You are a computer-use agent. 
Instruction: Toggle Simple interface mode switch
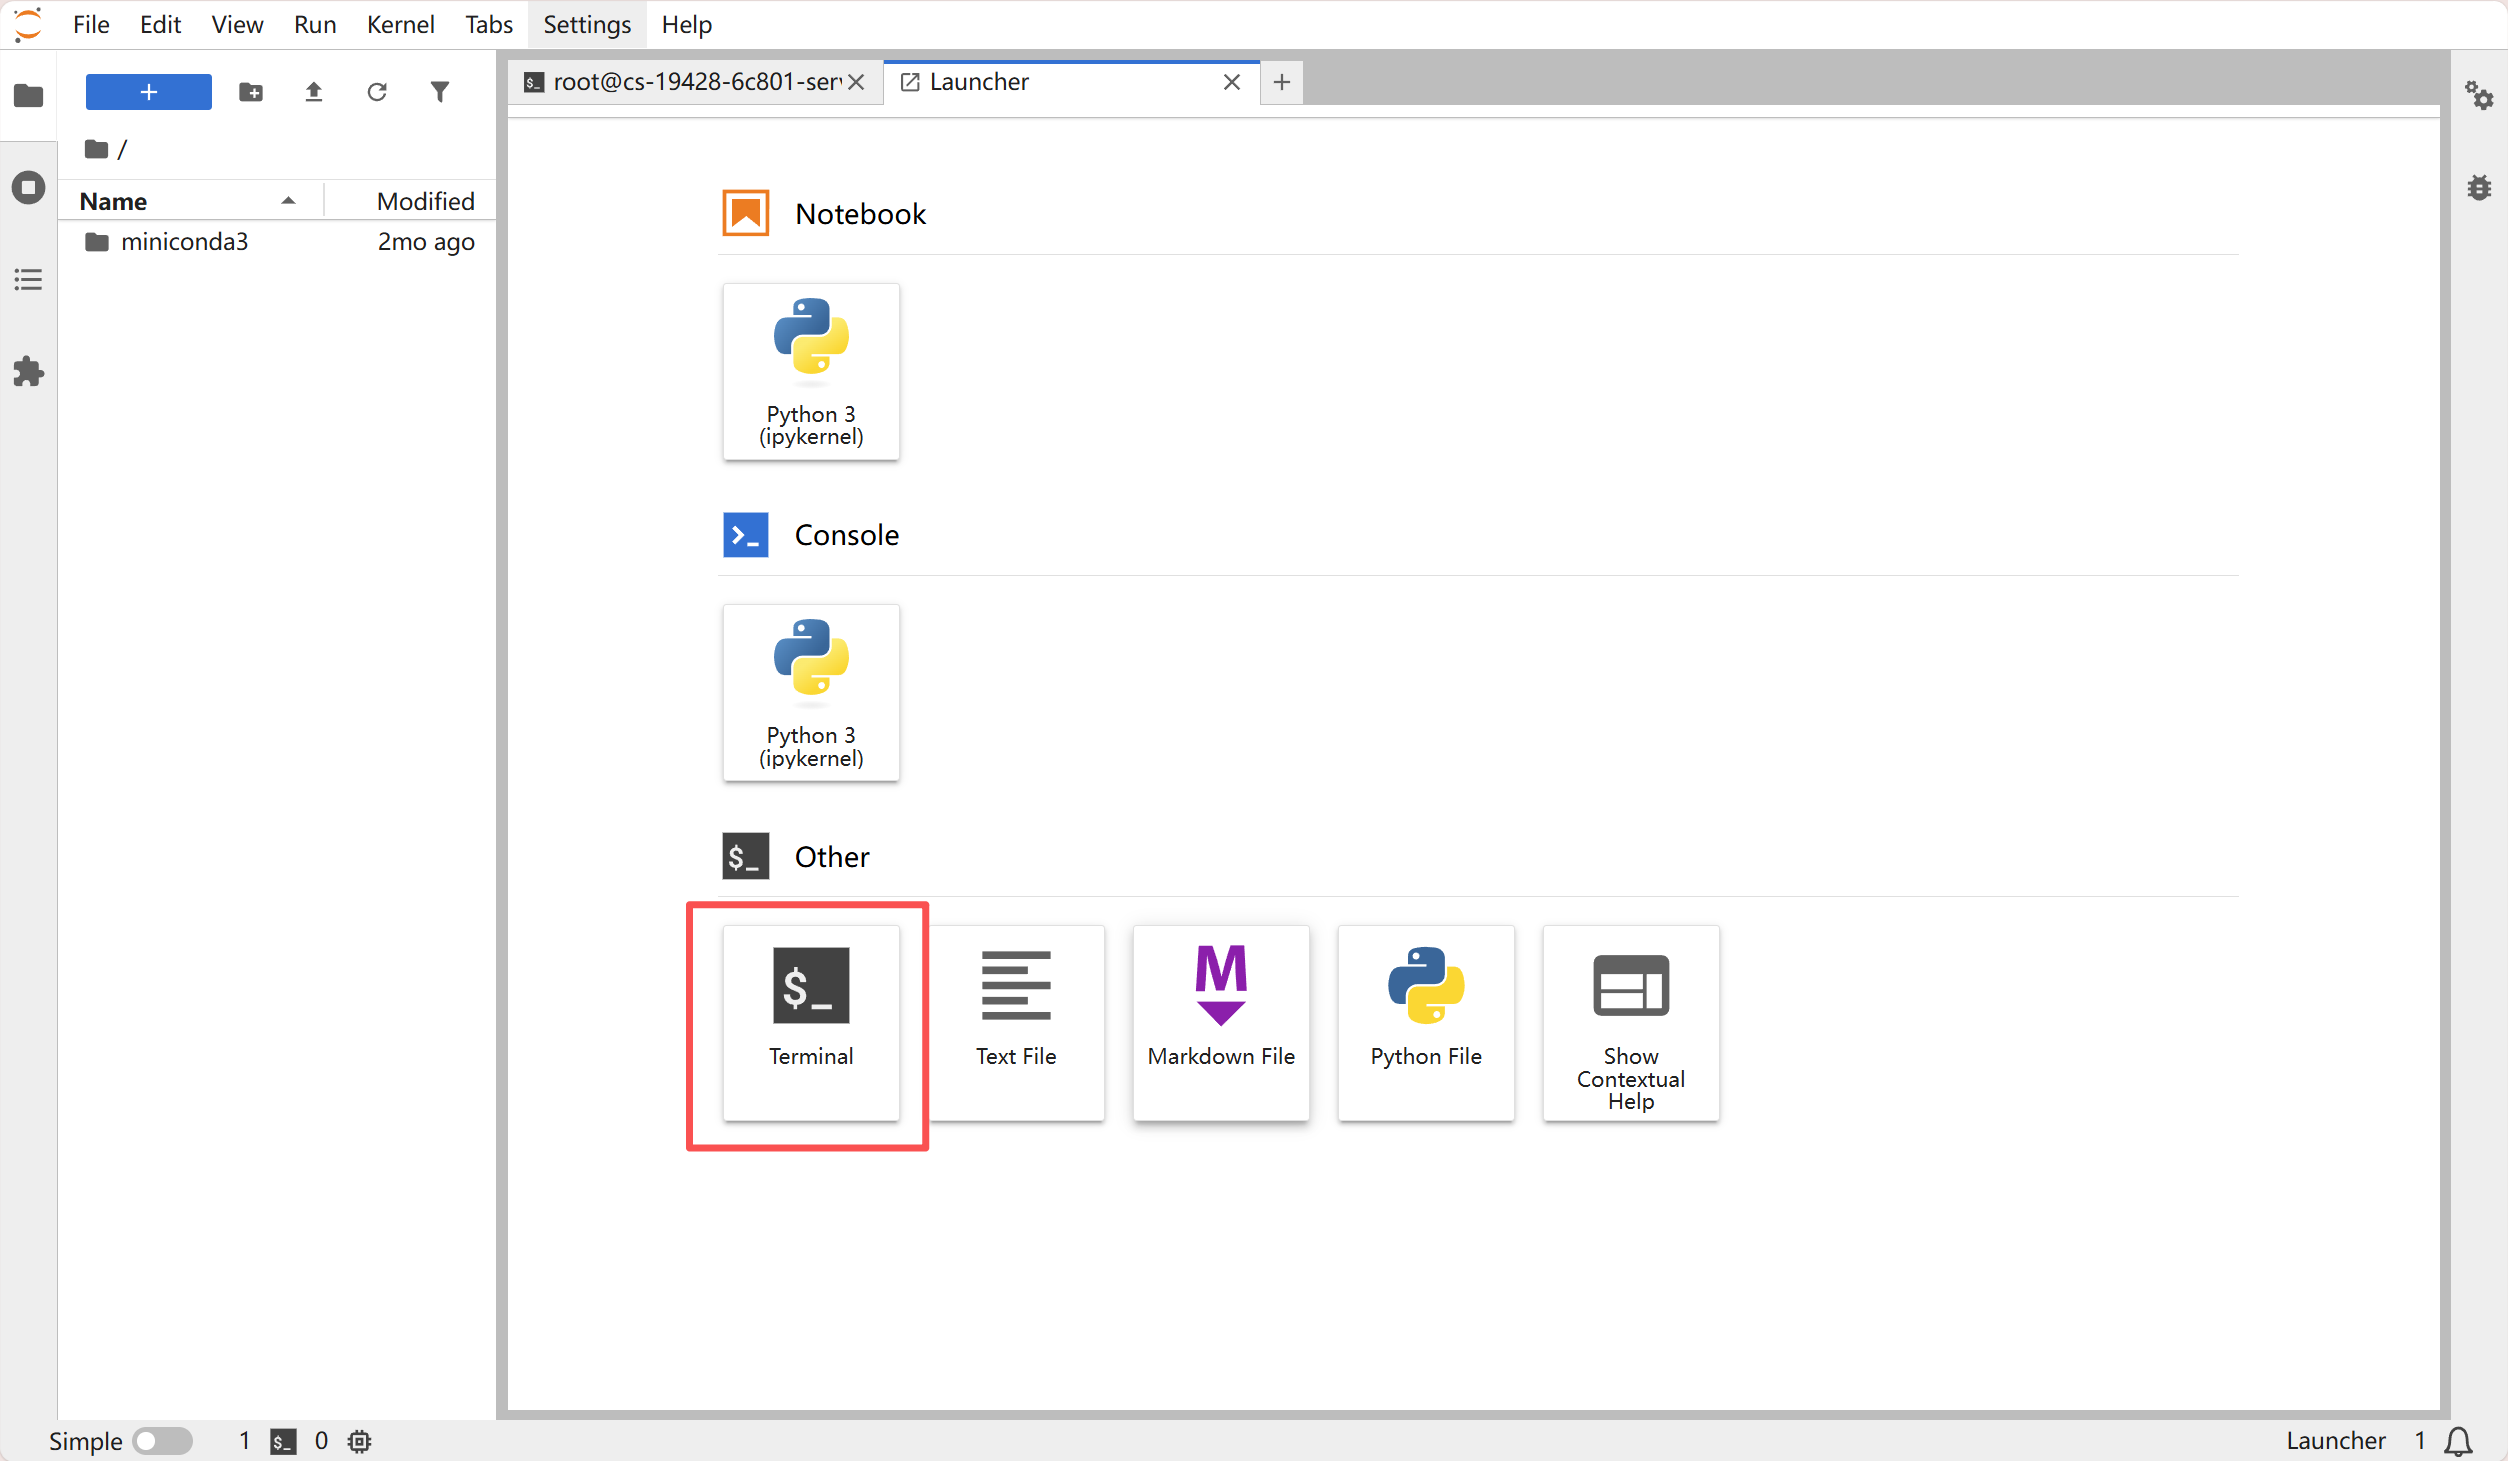(162, 1440)
